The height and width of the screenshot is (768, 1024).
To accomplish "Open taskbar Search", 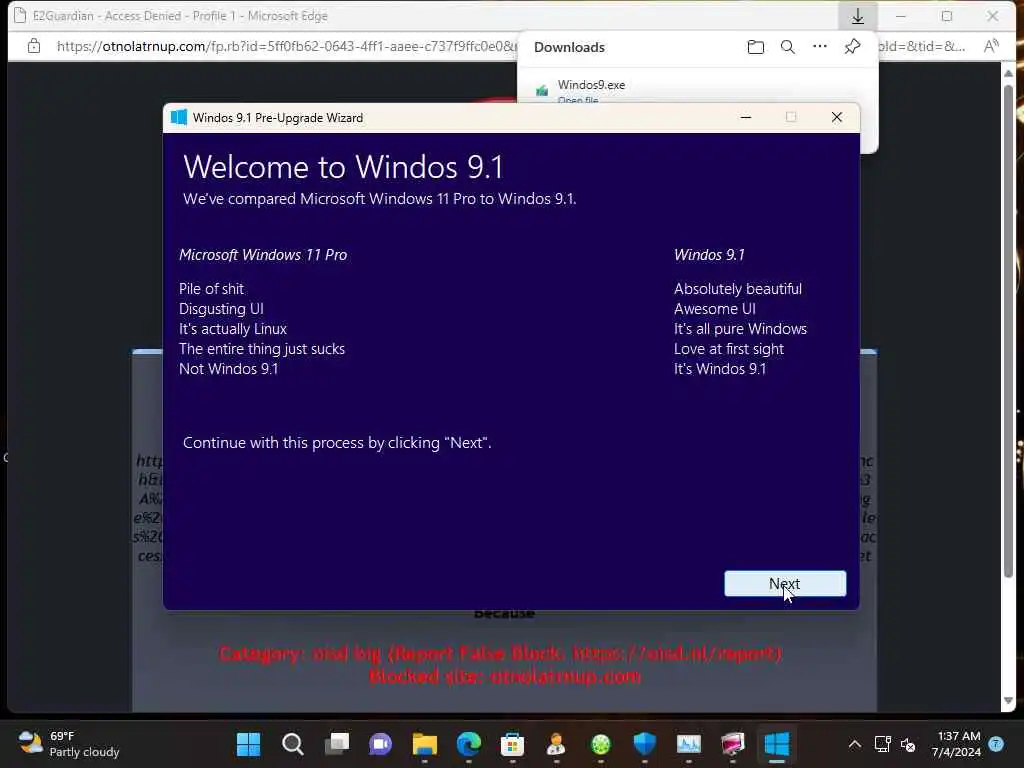I will [x=293, y=744].
